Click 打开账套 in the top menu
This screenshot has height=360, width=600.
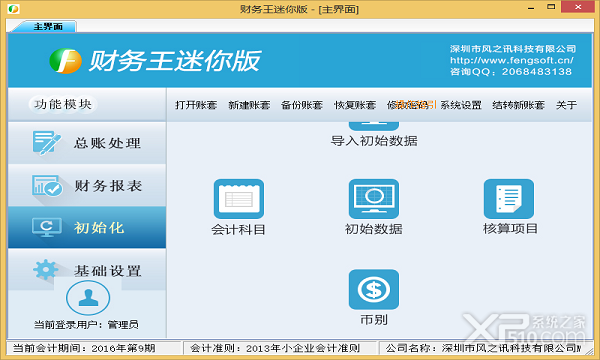pyautogui.click(x=196, y=105)
